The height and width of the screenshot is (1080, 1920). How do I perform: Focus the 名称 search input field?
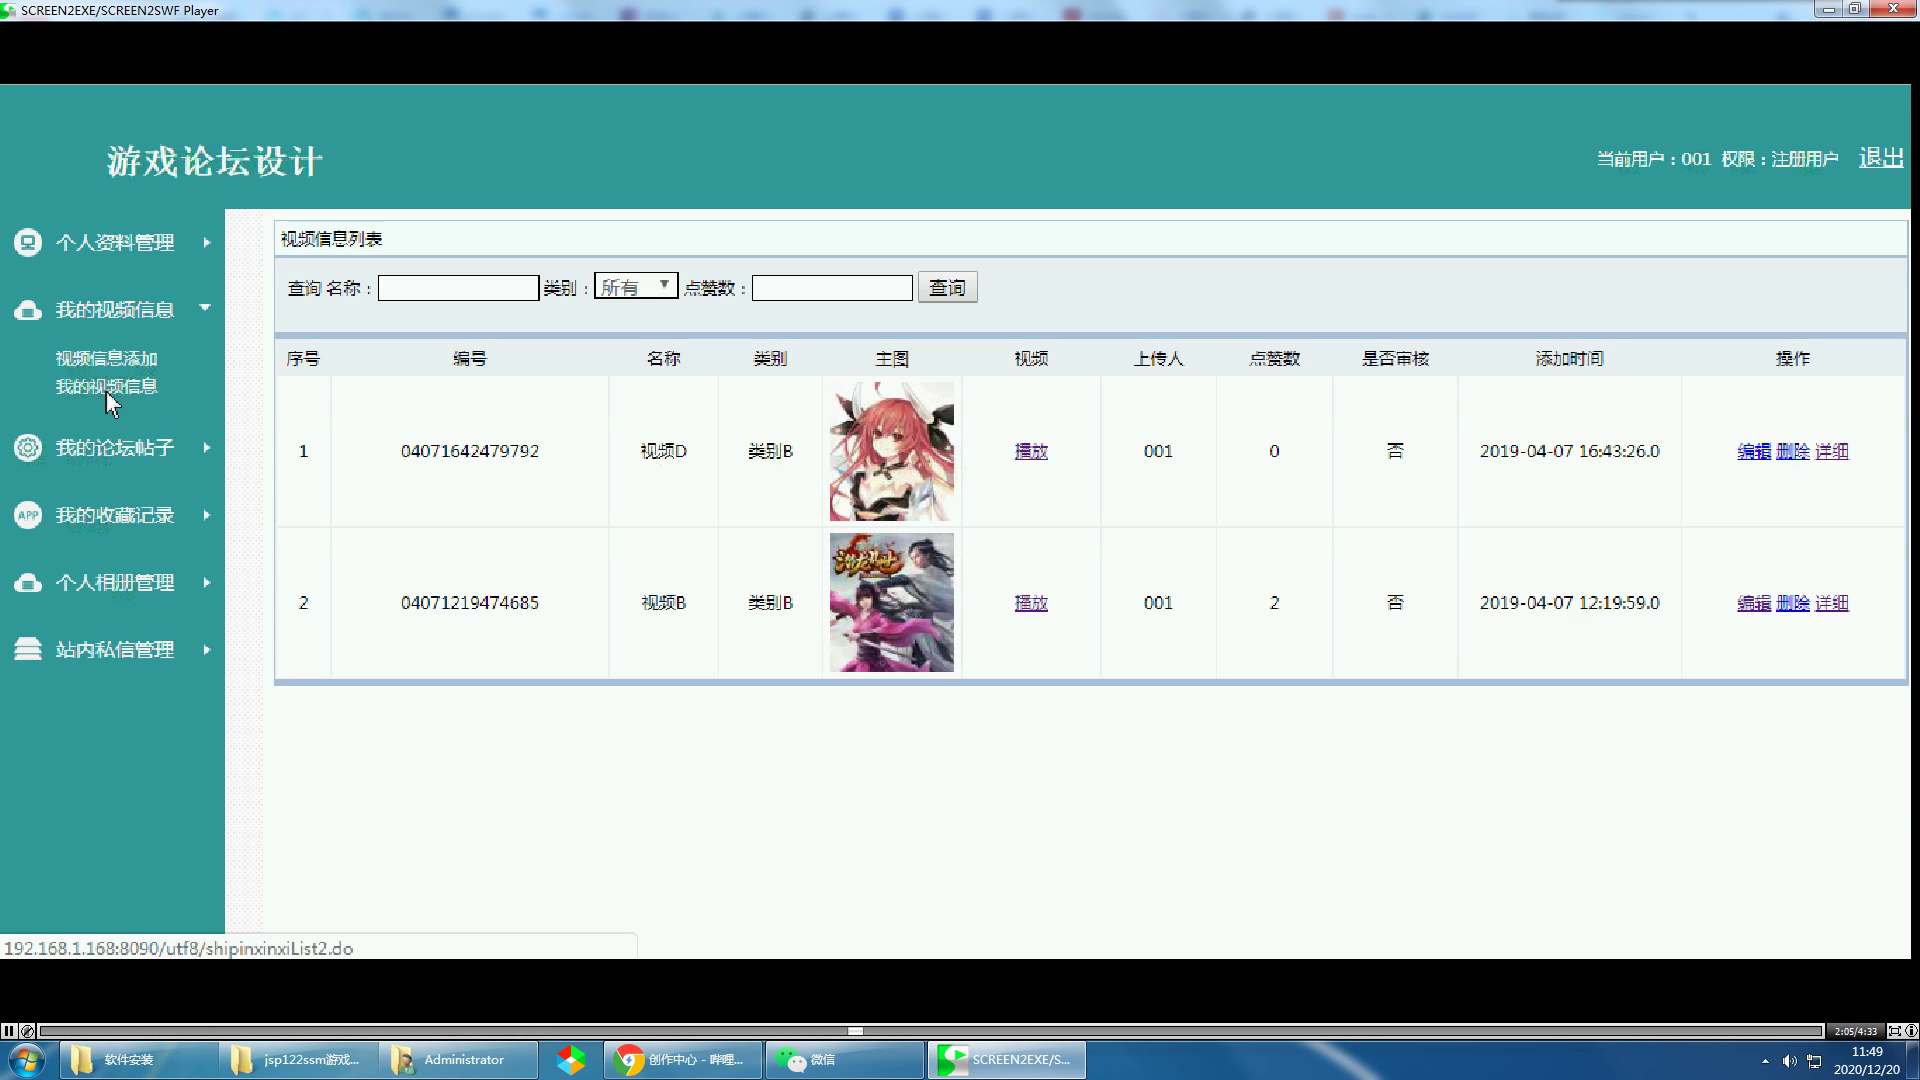pyautogui.click(x=458, y=288)
